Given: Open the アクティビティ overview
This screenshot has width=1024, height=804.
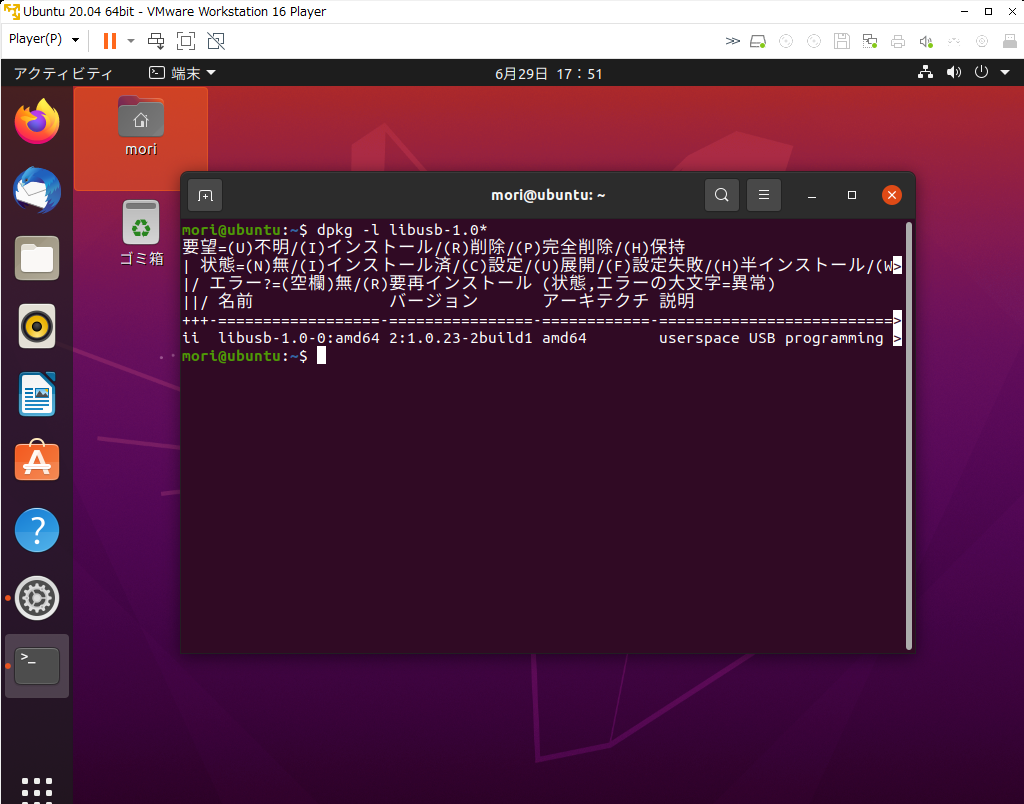Looking at the screenshot, I should (x=63, y=74).
